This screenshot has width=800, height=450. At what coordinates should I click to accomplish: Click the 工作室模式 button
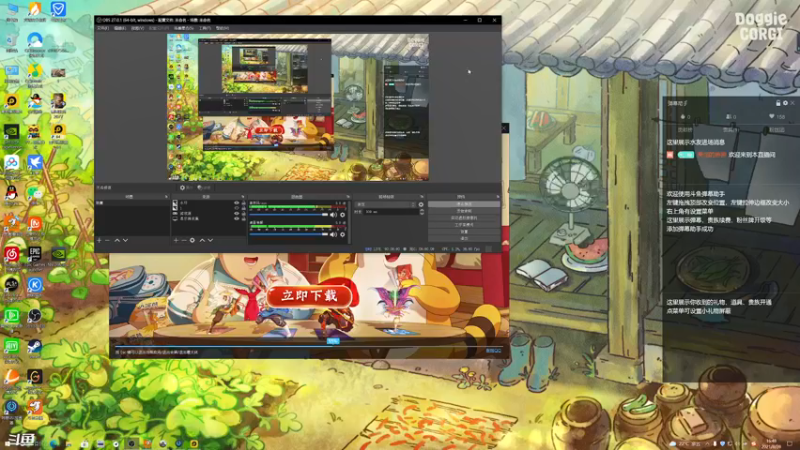click(464, 224)
